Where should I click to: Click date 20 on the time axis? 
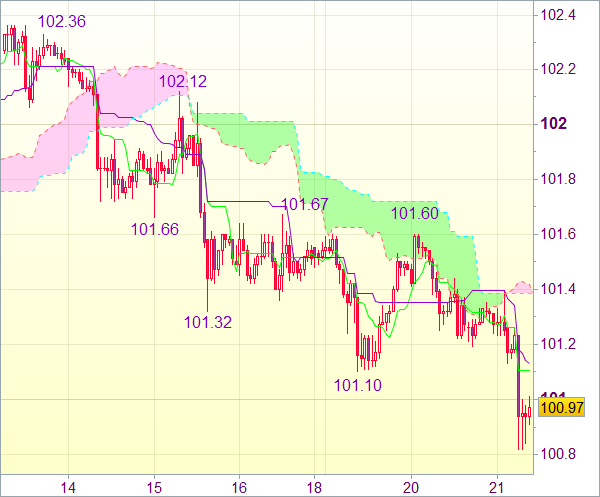coord(411,488)
